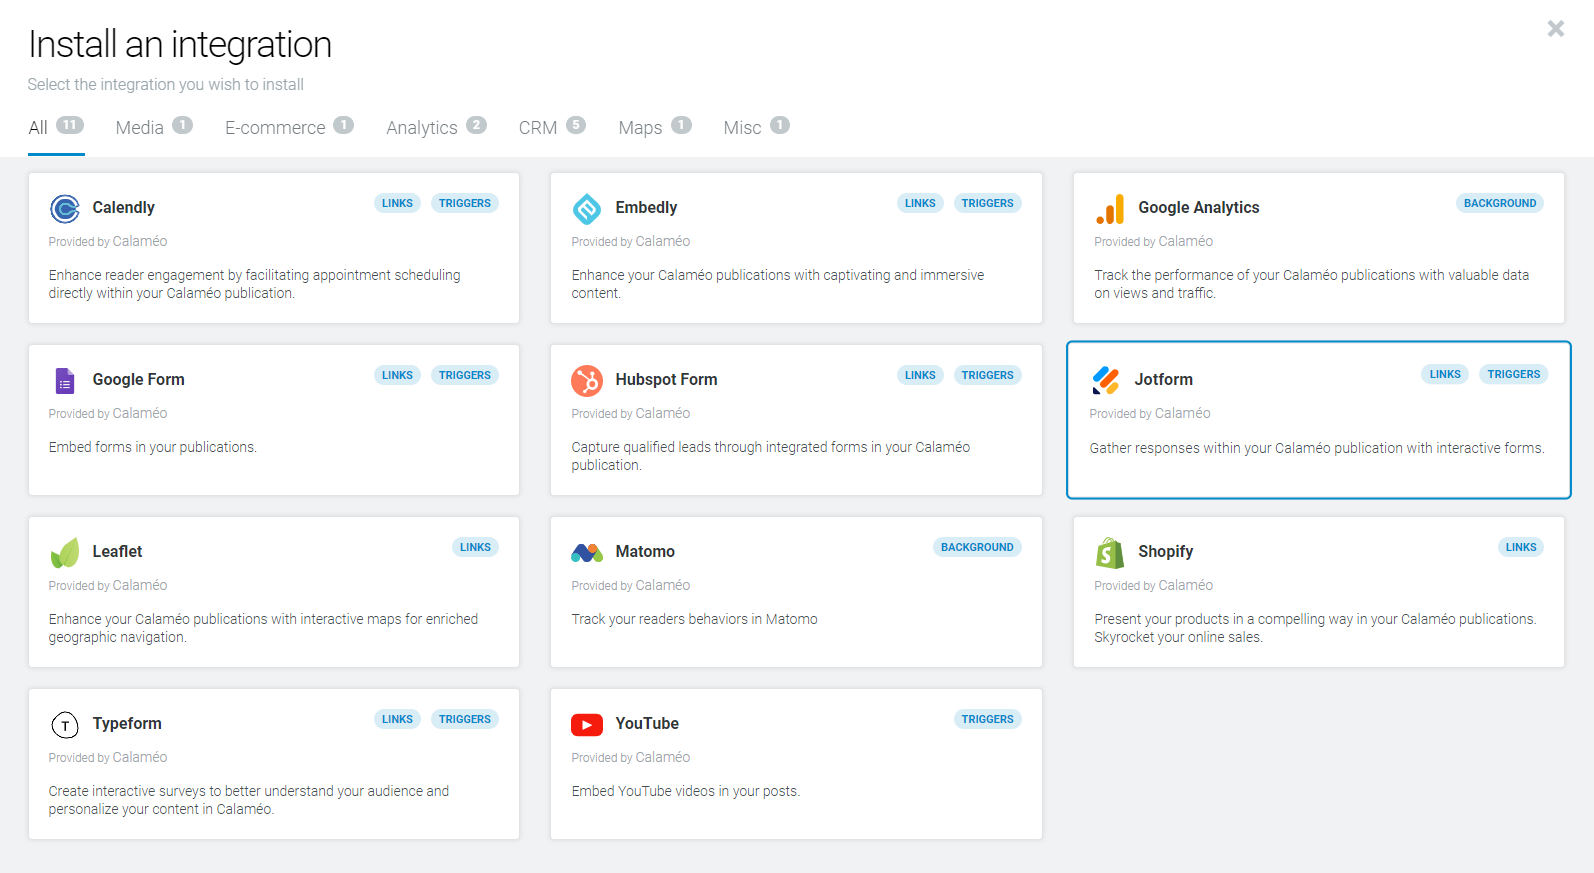This screenshot has width=1594, height=873.
Task: Click BACKGROUND tag on Google Analytics card
Action: point(1500,203)
